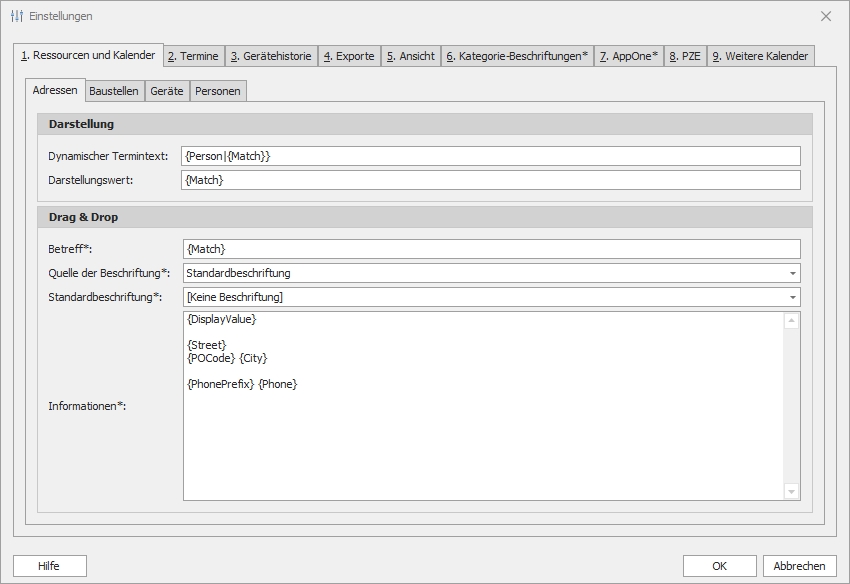Open the Weitere Kalender tab

click(x=760, y=56)
